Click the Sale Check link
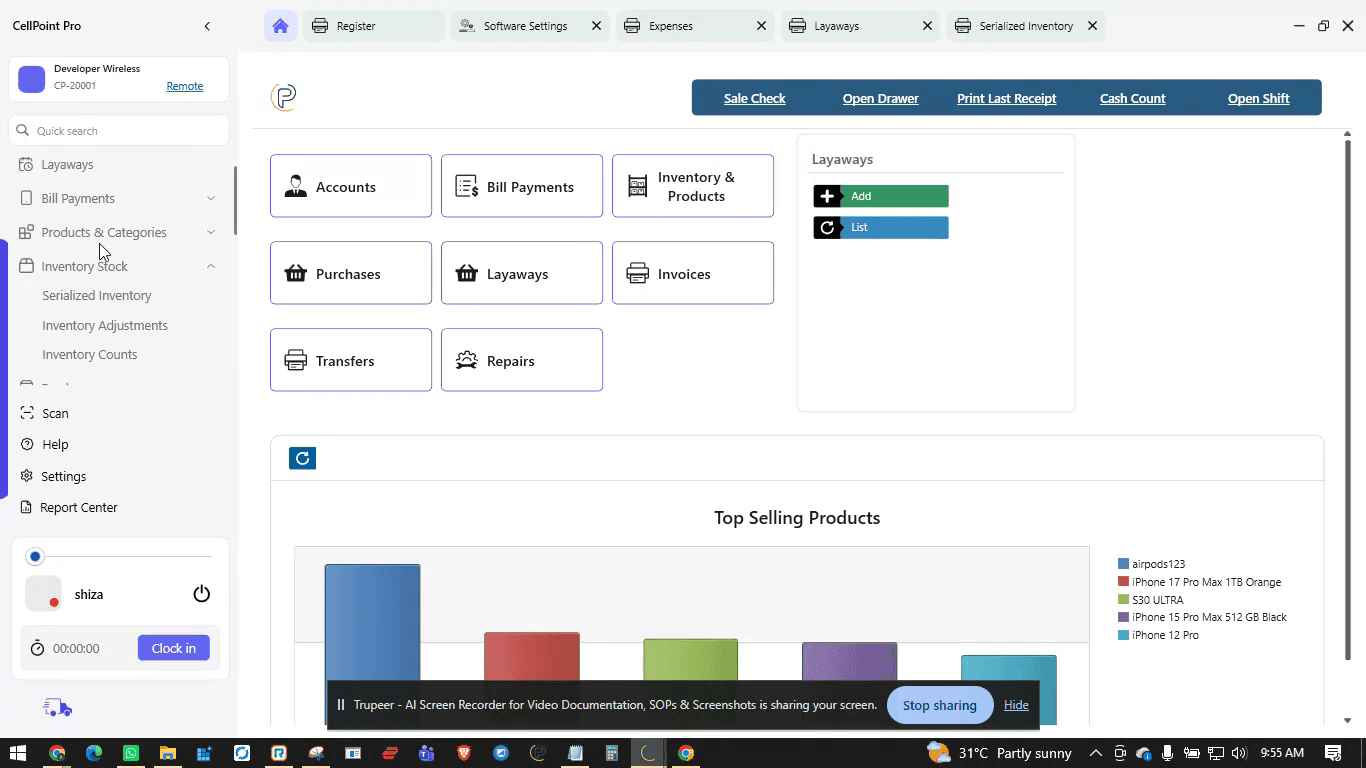The image size is (1366, 768). pyautogui.click(x=755, y=98)
